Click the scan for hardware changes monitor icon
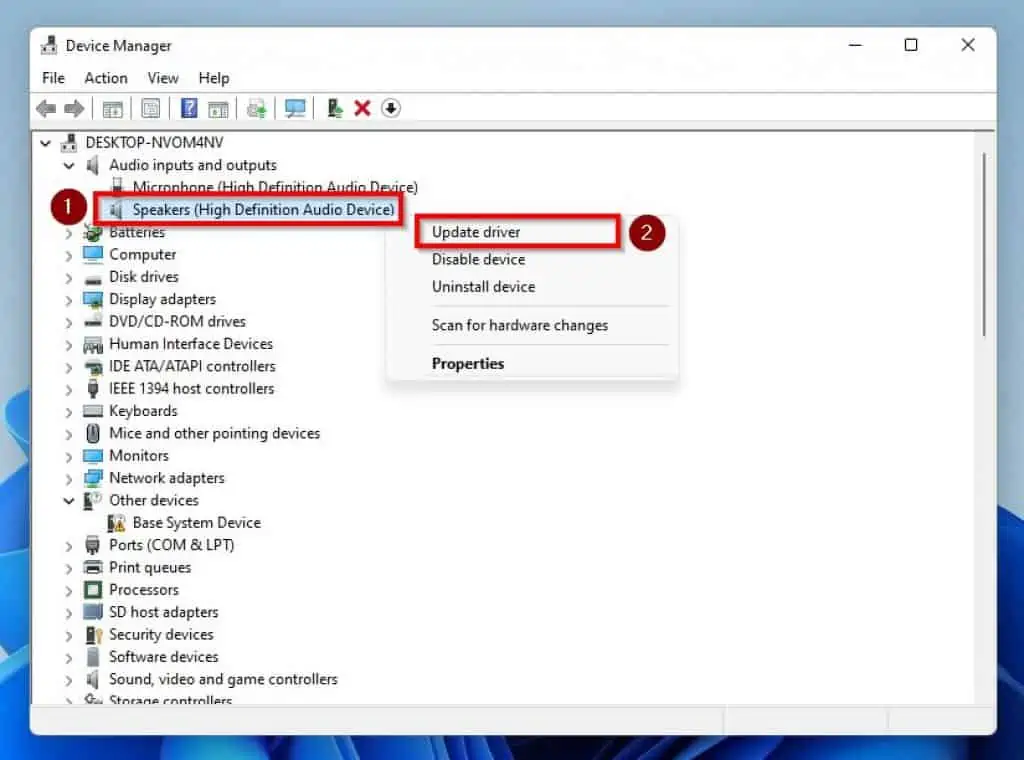Image resolution: width=1024 pixels, height=760 pixels. [295, 108]
